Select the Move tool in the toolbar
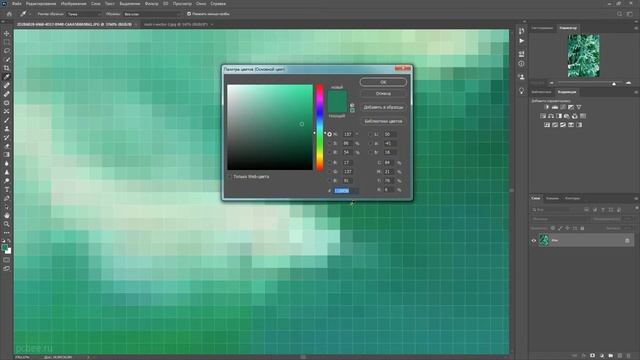Viewport: 640px width, 360px height. pyautogui.click(x=7, y=33)
